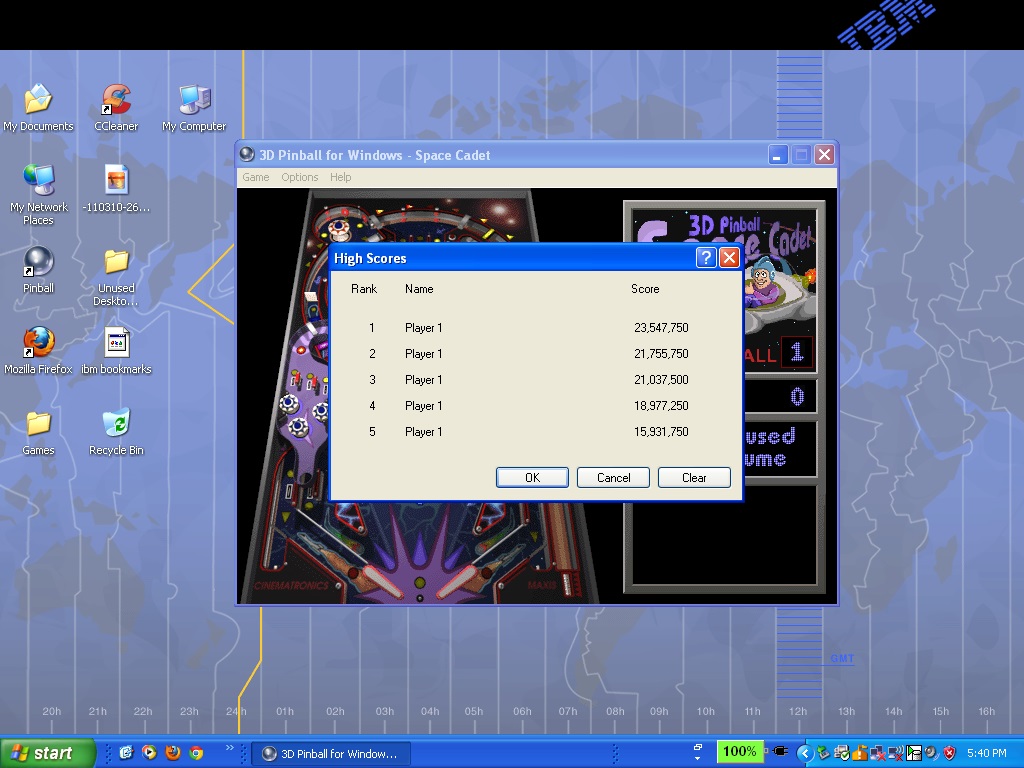The image size is (1024, 768).
Task: Open the Options menu
Action: click(299, 177)
